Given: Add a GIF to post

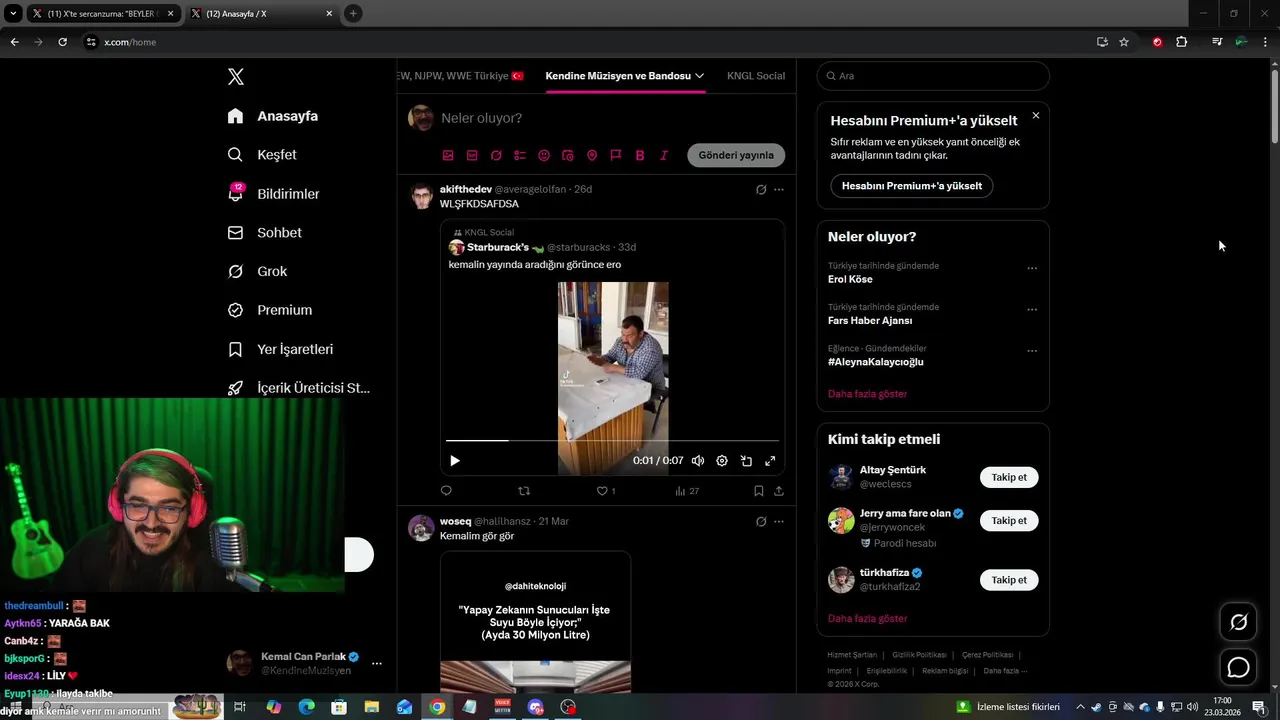Looking at the screenshot, I should pyautogui.click(x=472, y=155).
